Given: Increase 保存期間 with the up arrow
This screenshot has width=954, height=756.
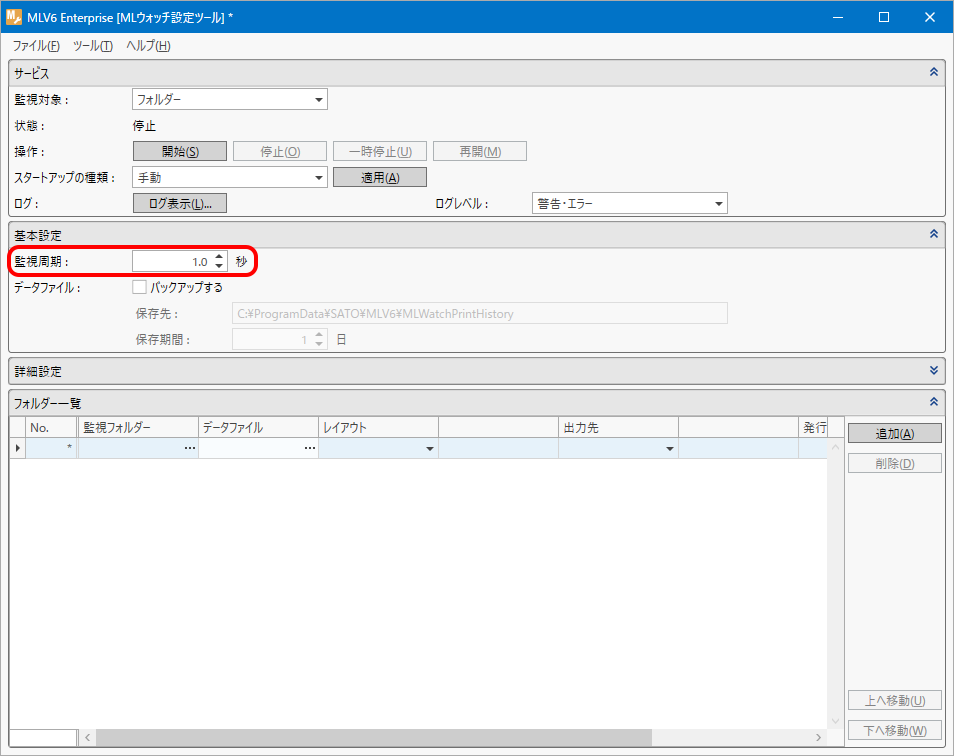Looking at the screenshot, I should [x=319, y=335].
